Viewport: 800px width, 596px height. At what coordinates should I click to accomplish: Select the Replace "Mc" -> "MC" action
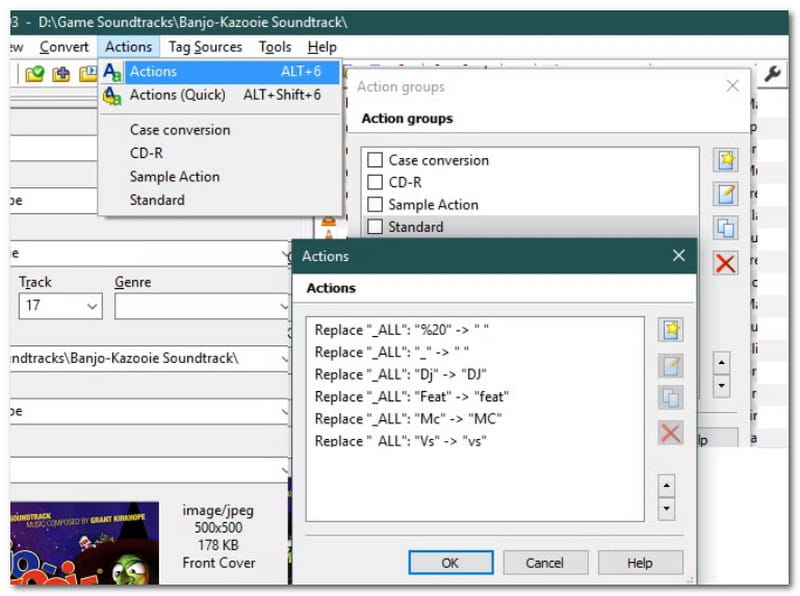475,418
